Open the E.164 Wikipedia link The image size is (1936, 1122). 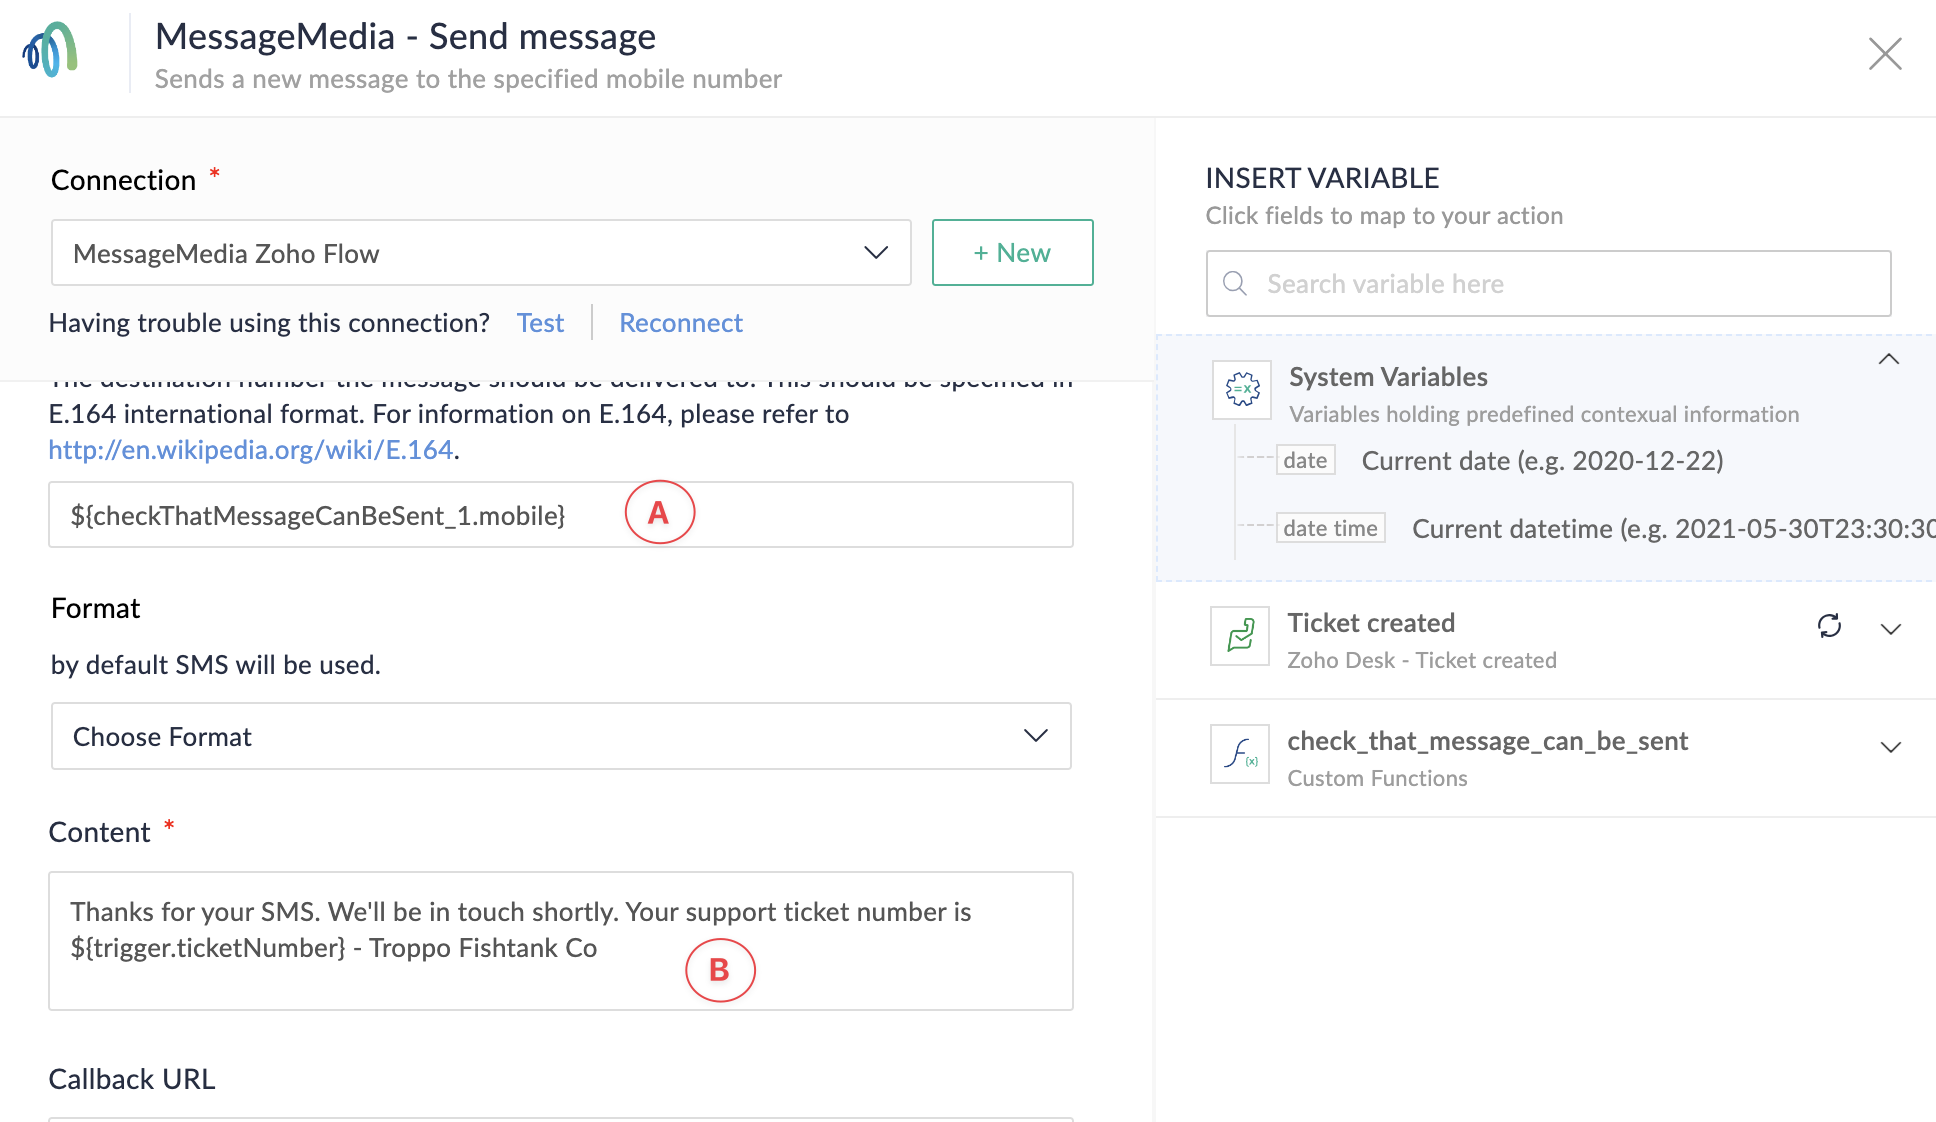click(251, 450)
